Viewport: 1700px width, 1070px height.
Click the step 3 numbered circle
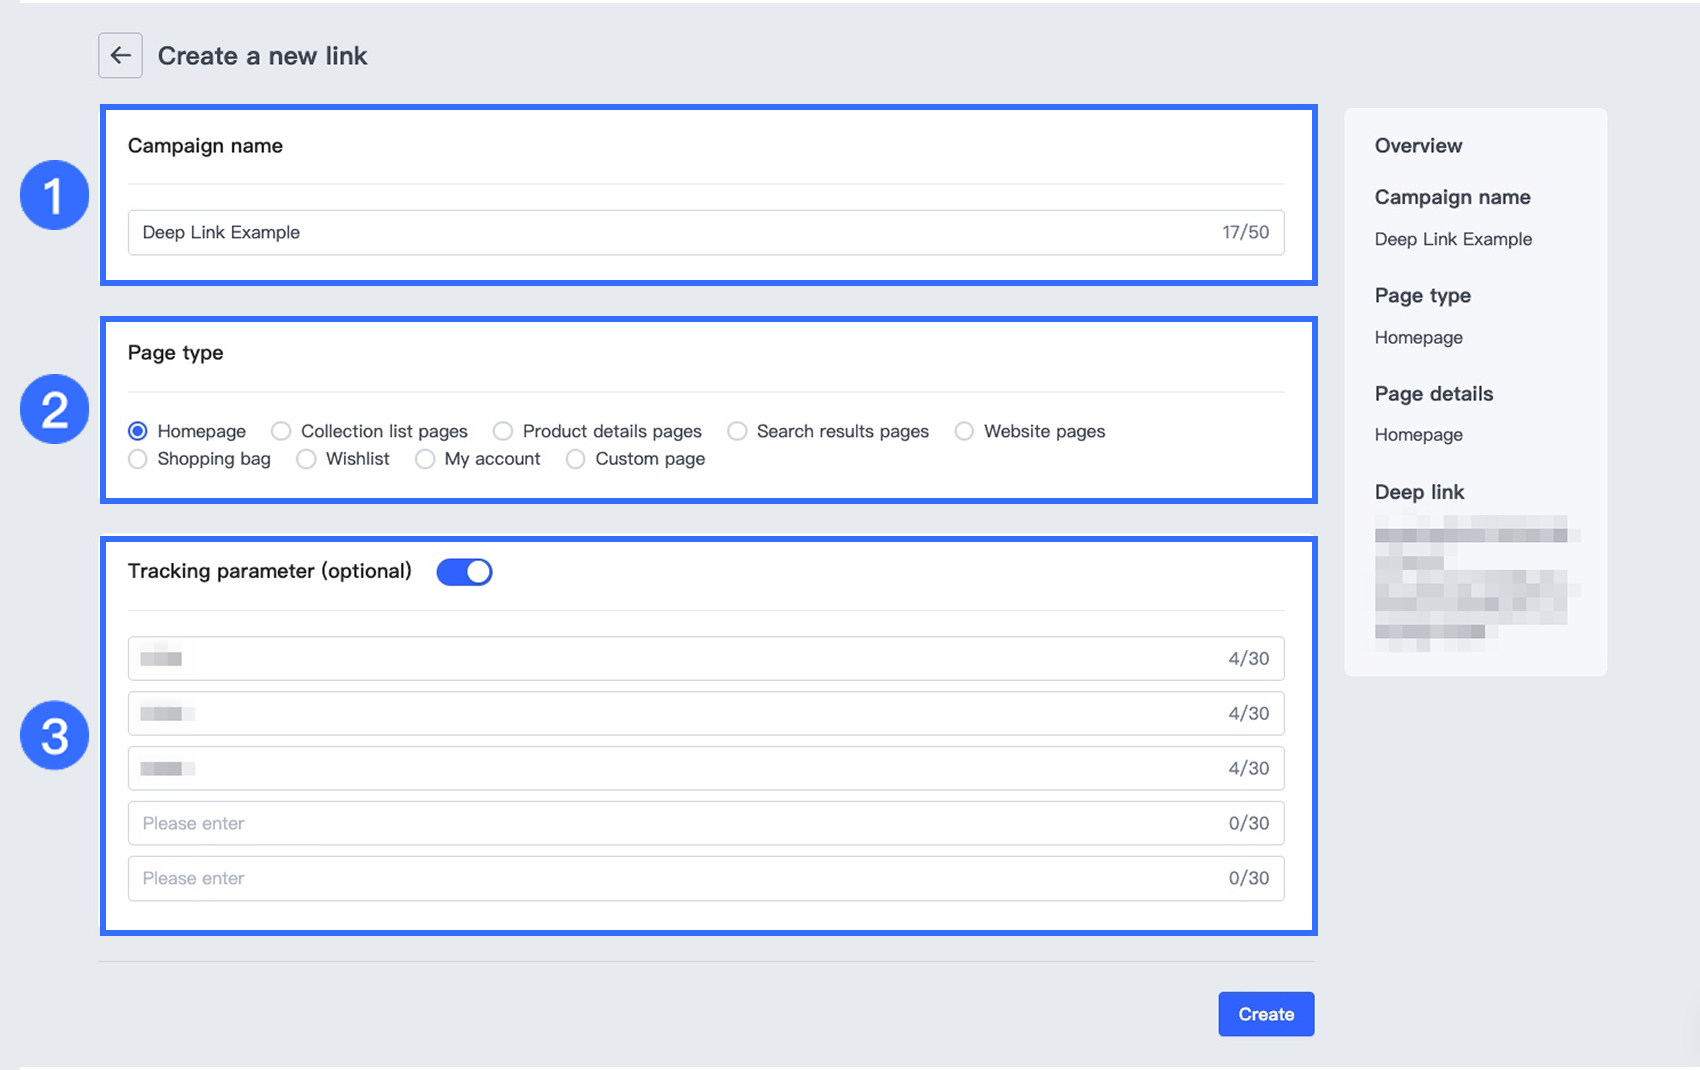(55, 736)
